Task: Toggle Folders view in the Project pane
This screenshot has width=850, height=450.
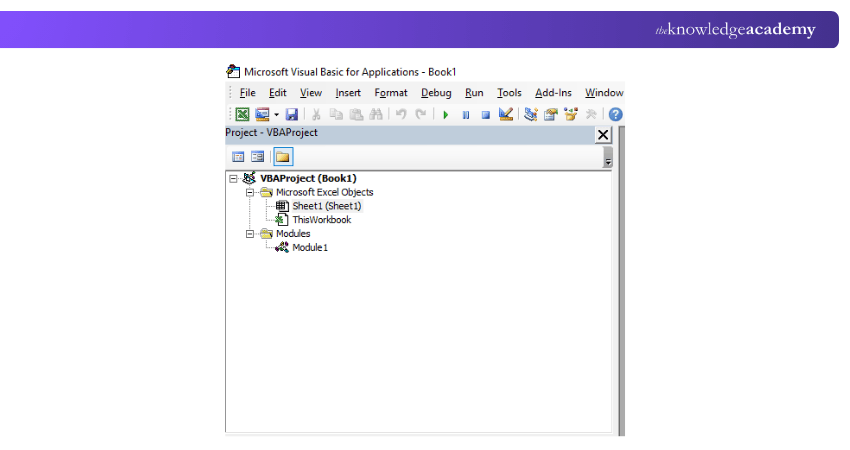Action: (283, 156)
